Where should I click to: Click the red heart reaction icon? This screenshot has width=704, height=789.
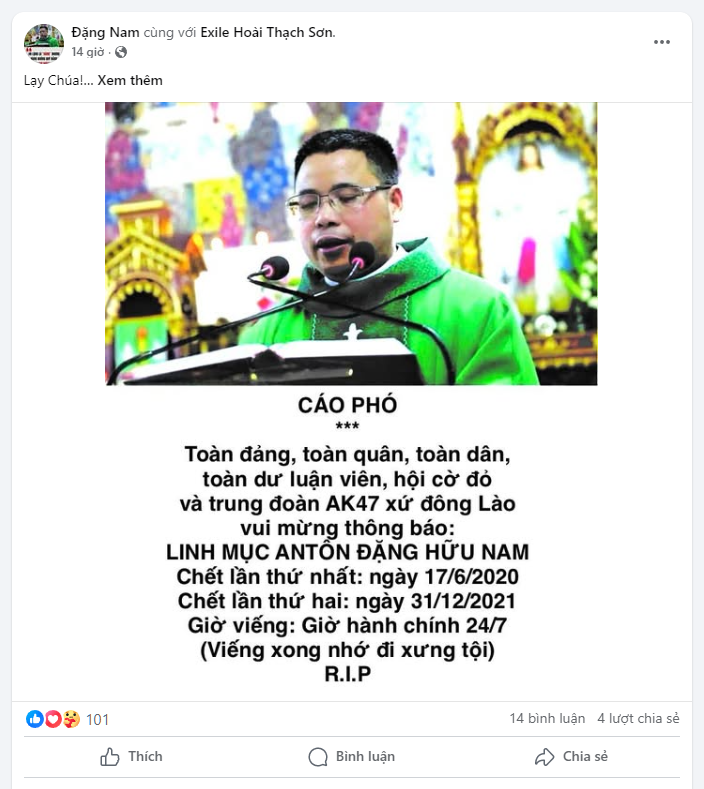pos(53,719)
